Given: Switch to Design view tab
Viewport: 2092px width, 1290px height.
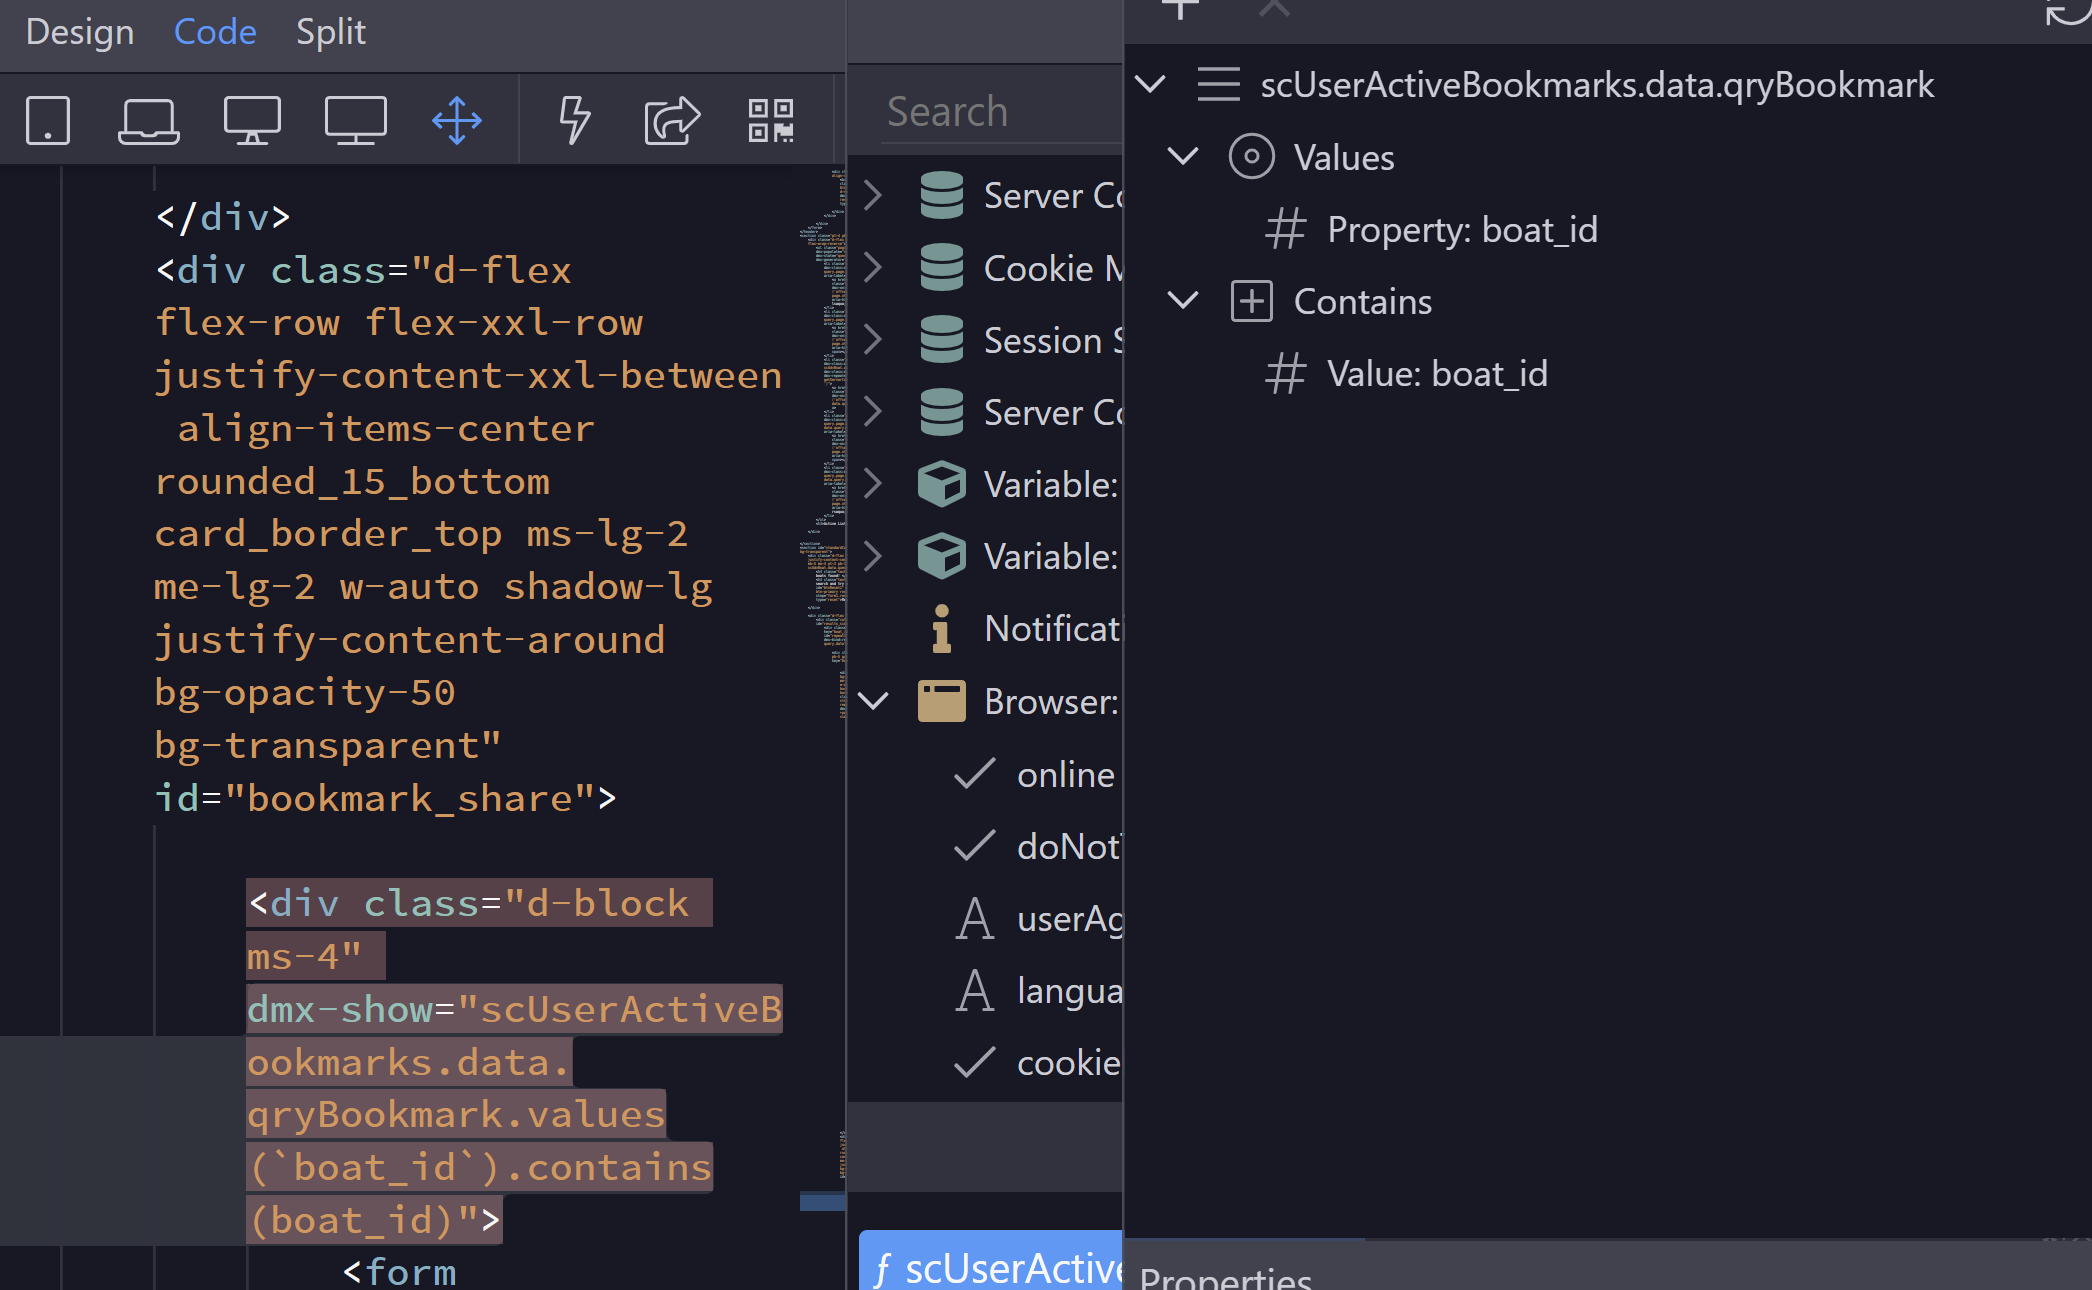Looking at the screenshot, I should (x=80, y=32).
